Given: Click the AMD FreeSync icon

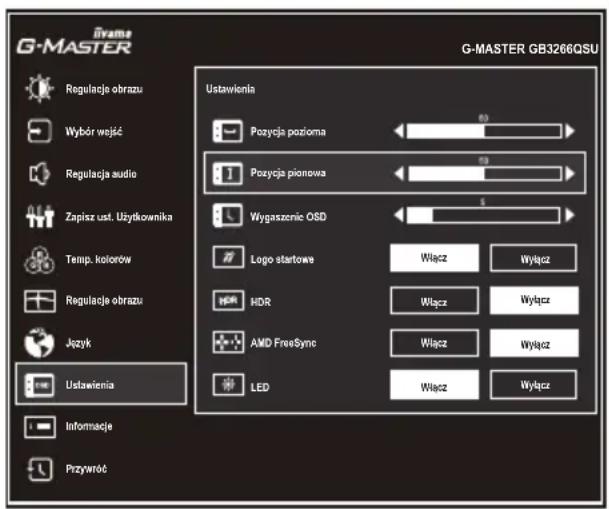Looking at the screenshot, I should (228, 342).
